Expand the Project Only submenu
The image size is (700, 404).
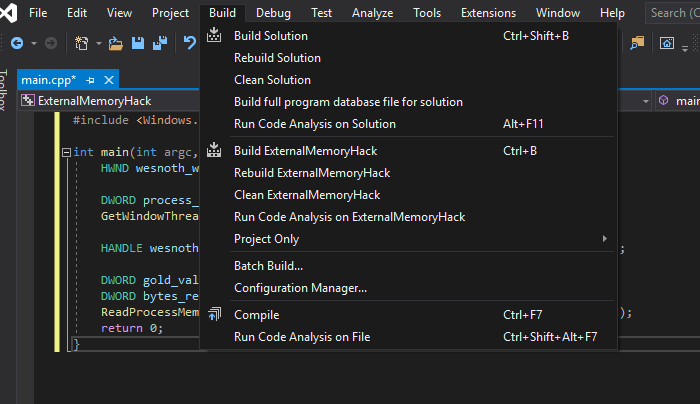[x=408, y=239]
